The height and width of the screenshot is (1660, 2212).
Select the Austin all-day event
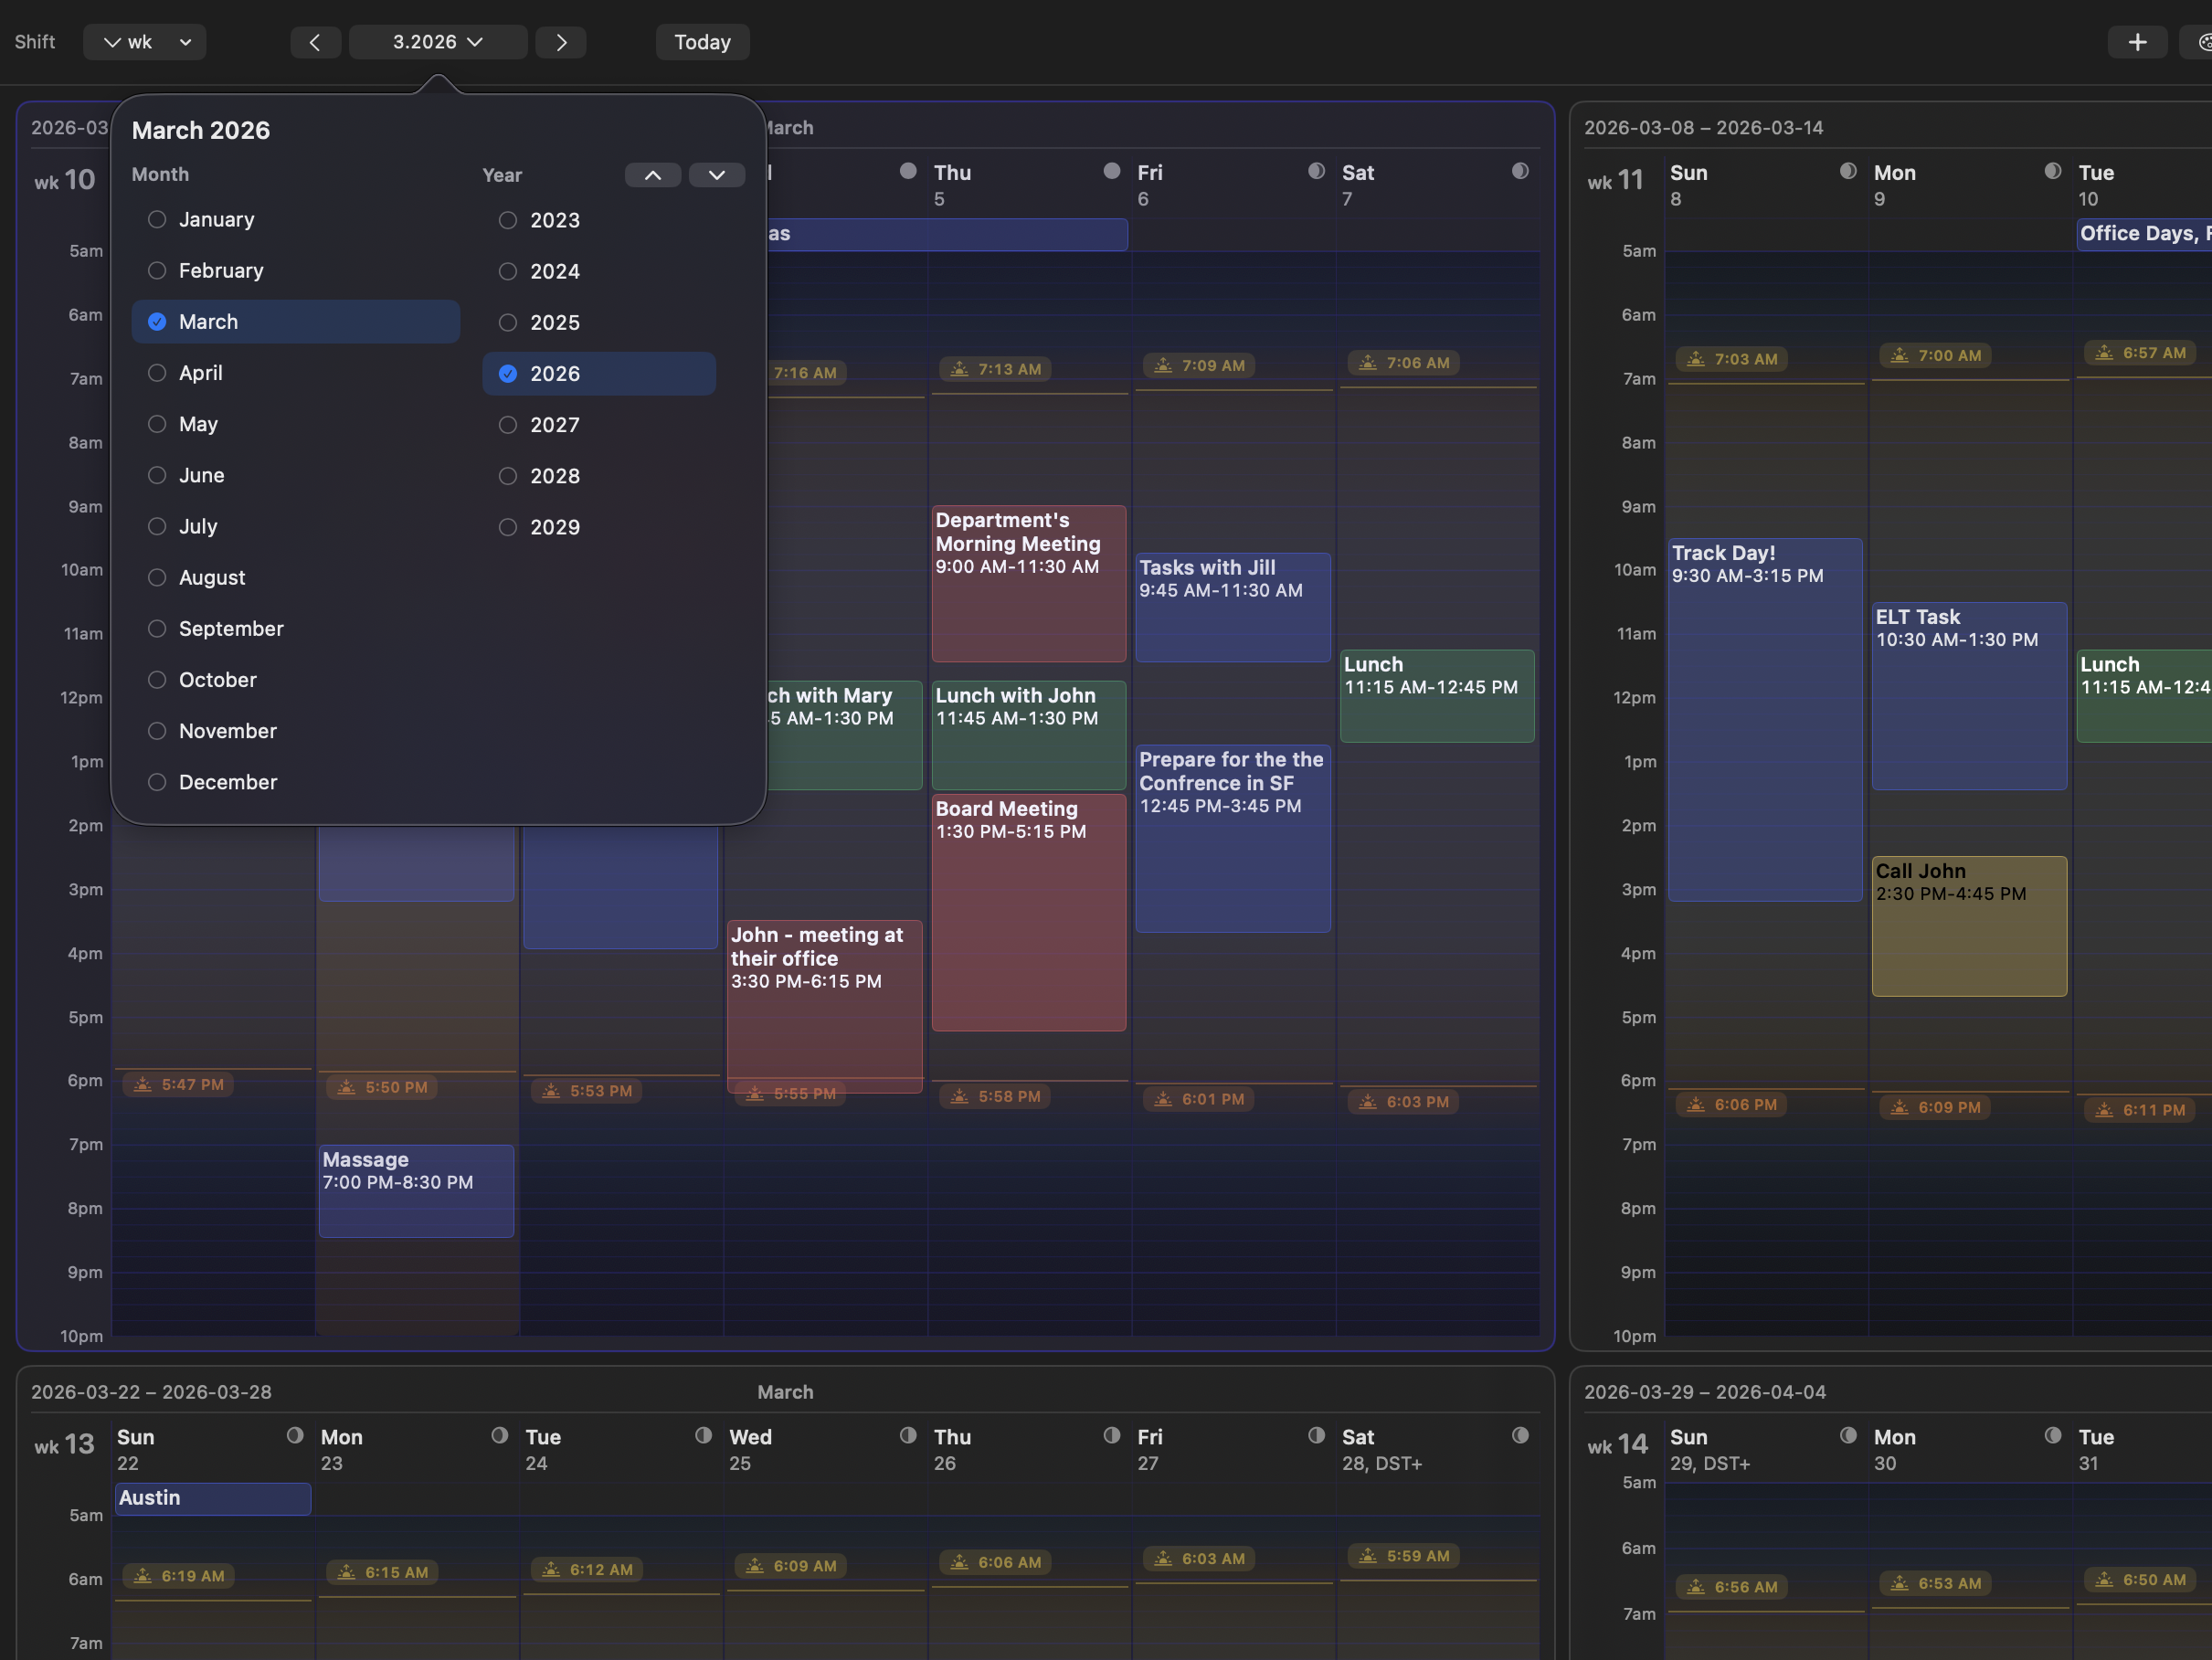(212, 1498)
